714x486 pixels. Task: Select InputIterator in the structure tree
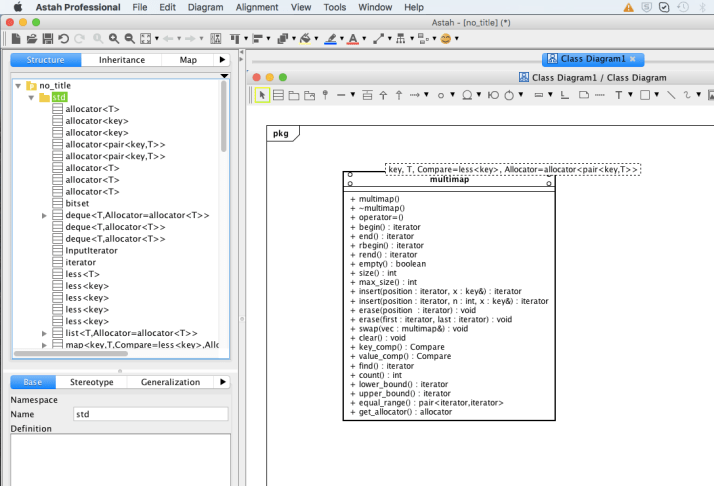point(91,251)
